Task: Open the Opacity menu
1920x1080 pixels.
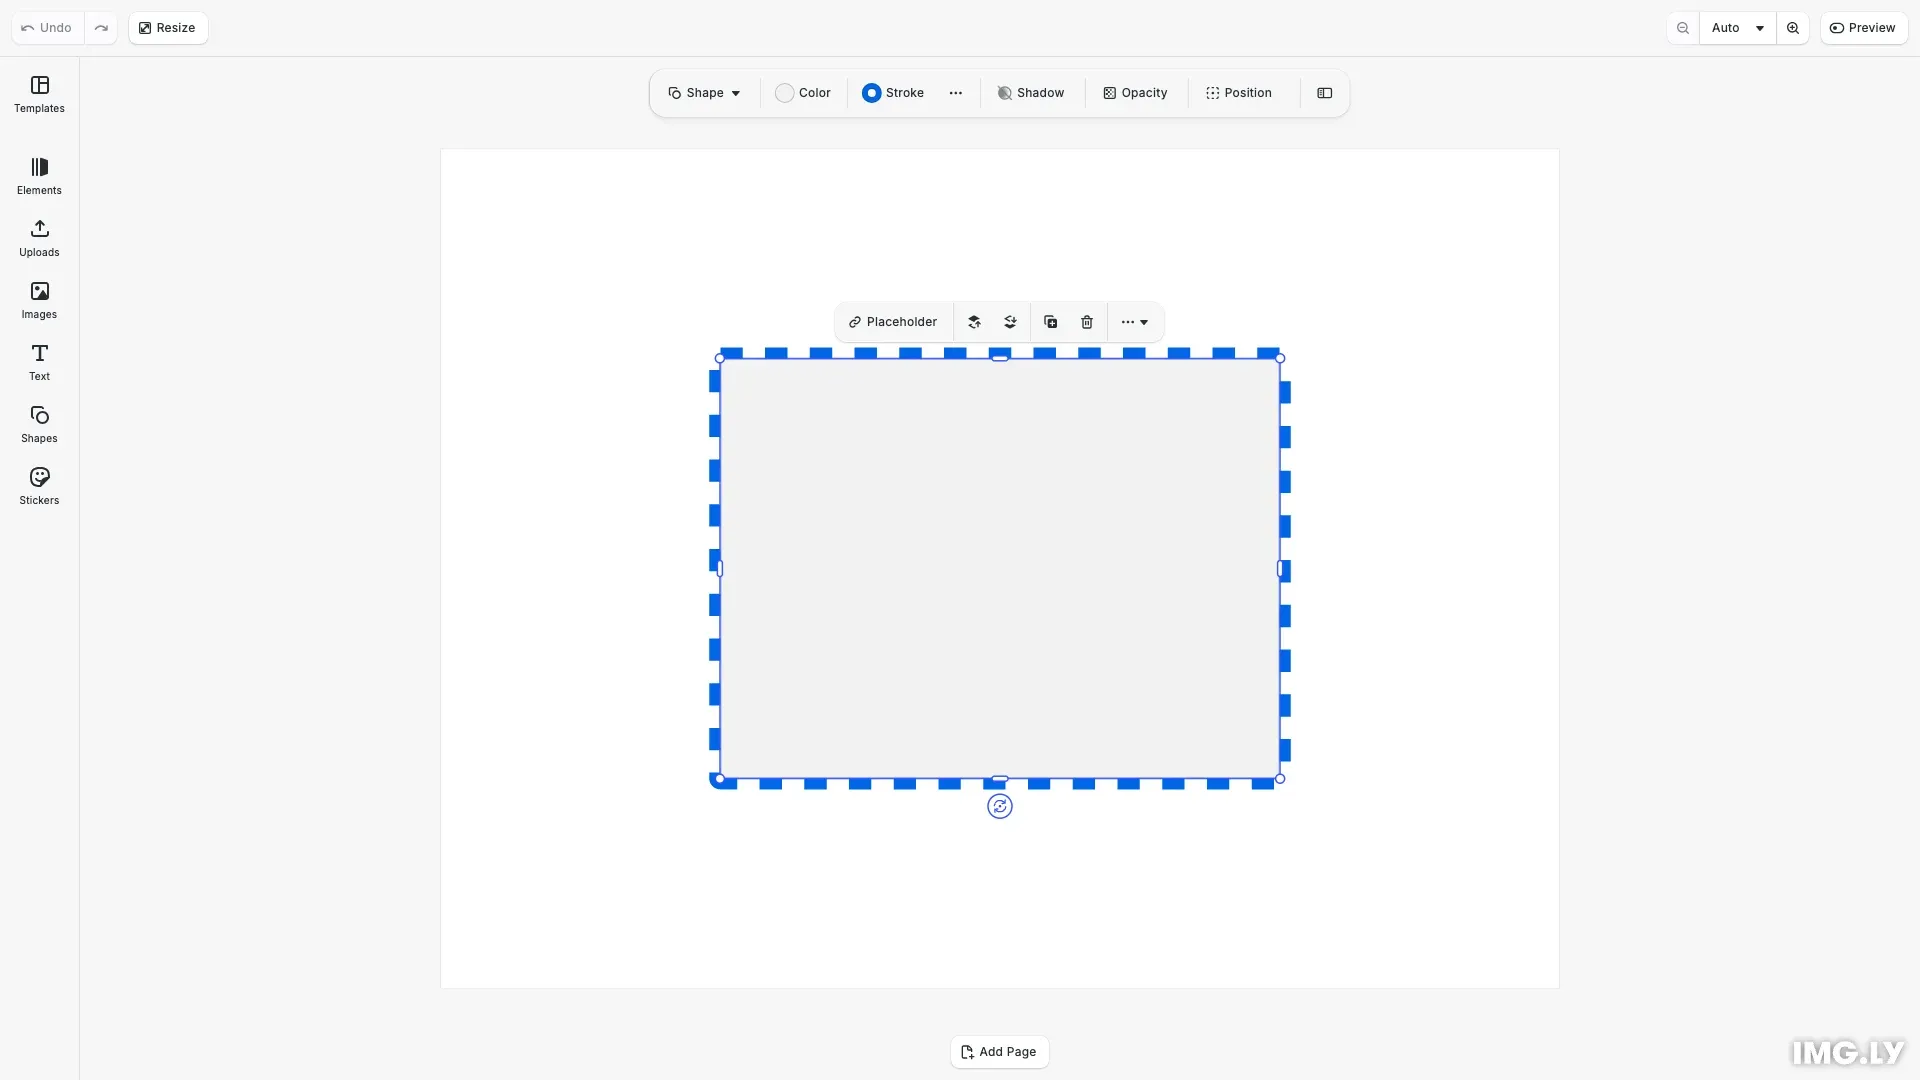Action: tap(1135, 92)
